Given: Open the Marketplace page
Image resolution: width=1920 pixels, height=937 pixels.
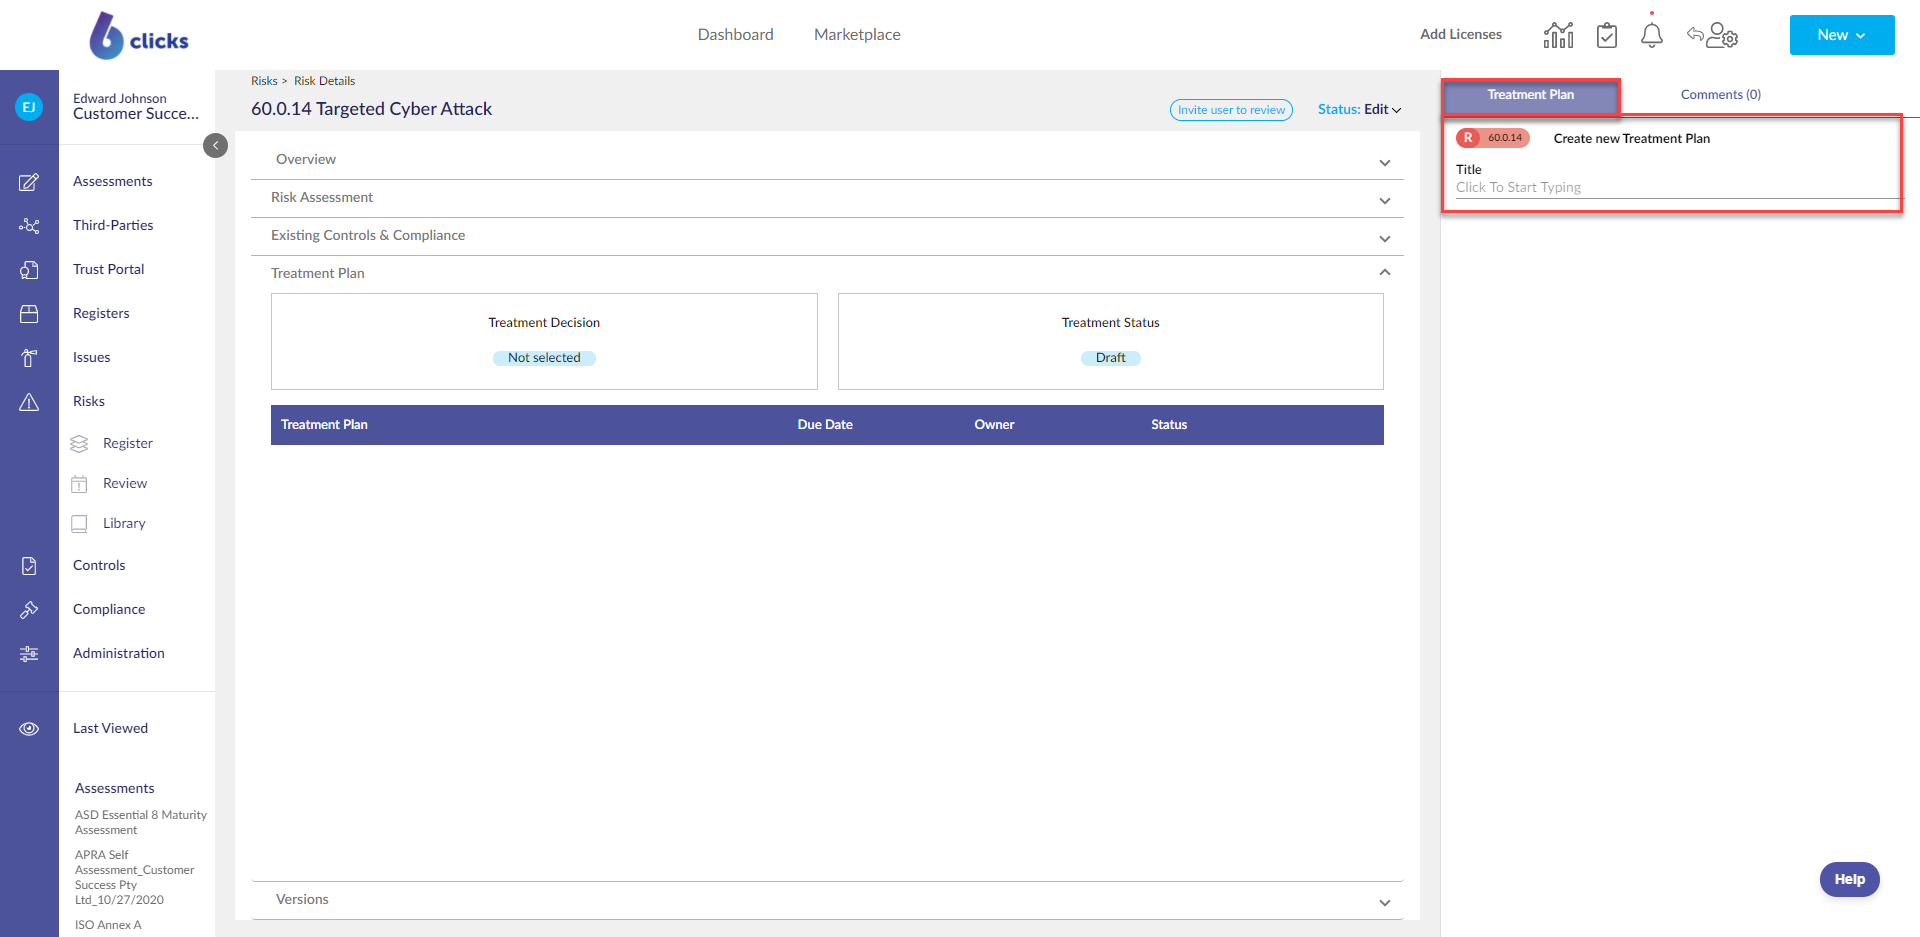Looking at the screenshot, I should [857, 35].
